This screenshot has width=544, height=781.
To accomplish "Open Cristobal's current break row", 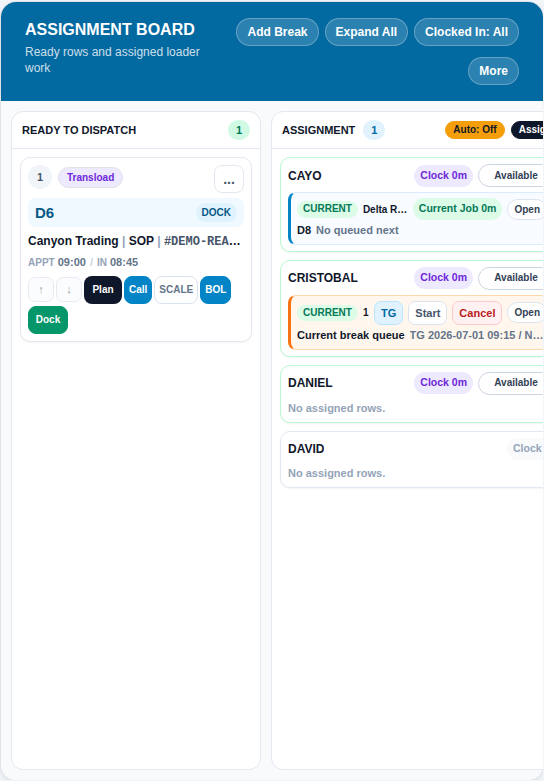I will [x=527, y=312].
